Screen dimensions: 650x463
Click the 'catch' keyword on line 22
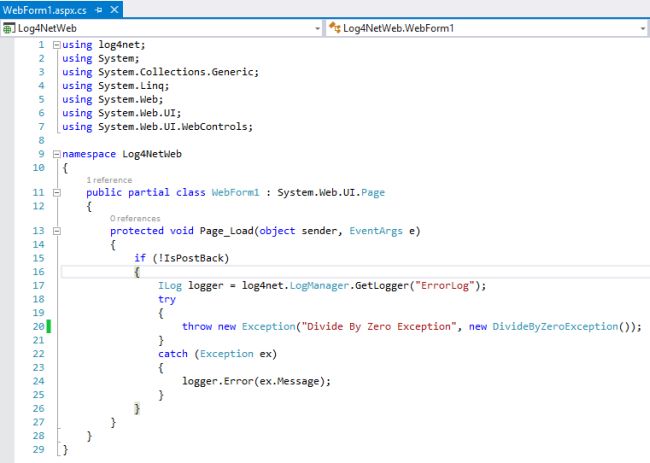click(x=173, y=354)
